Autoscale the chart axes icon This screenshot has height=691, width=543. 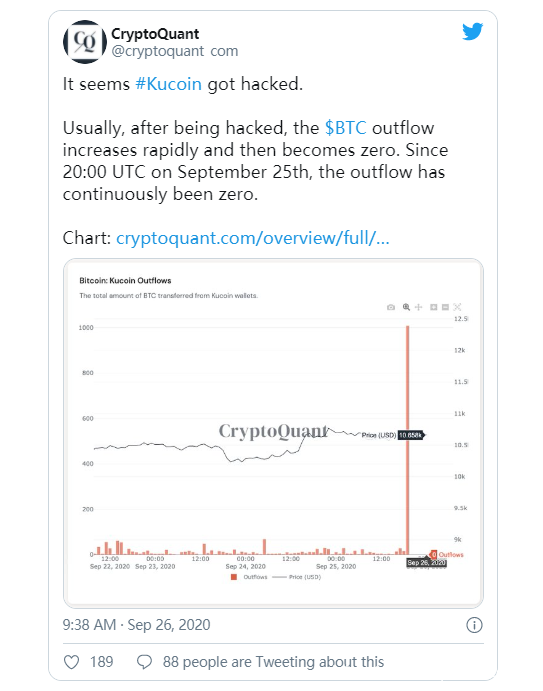[x=457, y=307]
